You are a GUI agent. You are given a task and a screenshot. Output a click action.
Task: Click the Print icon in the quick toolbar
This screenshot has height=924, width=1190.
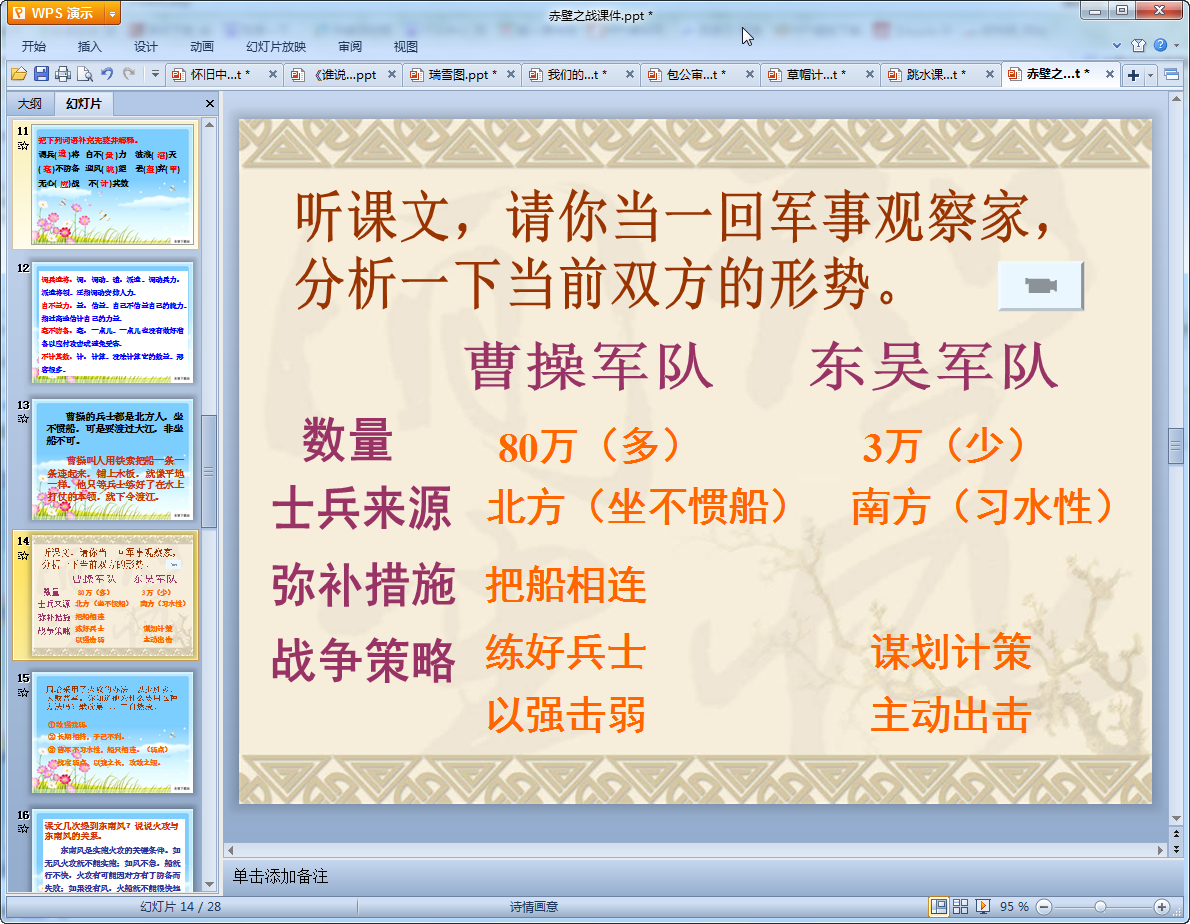(63, 74)
